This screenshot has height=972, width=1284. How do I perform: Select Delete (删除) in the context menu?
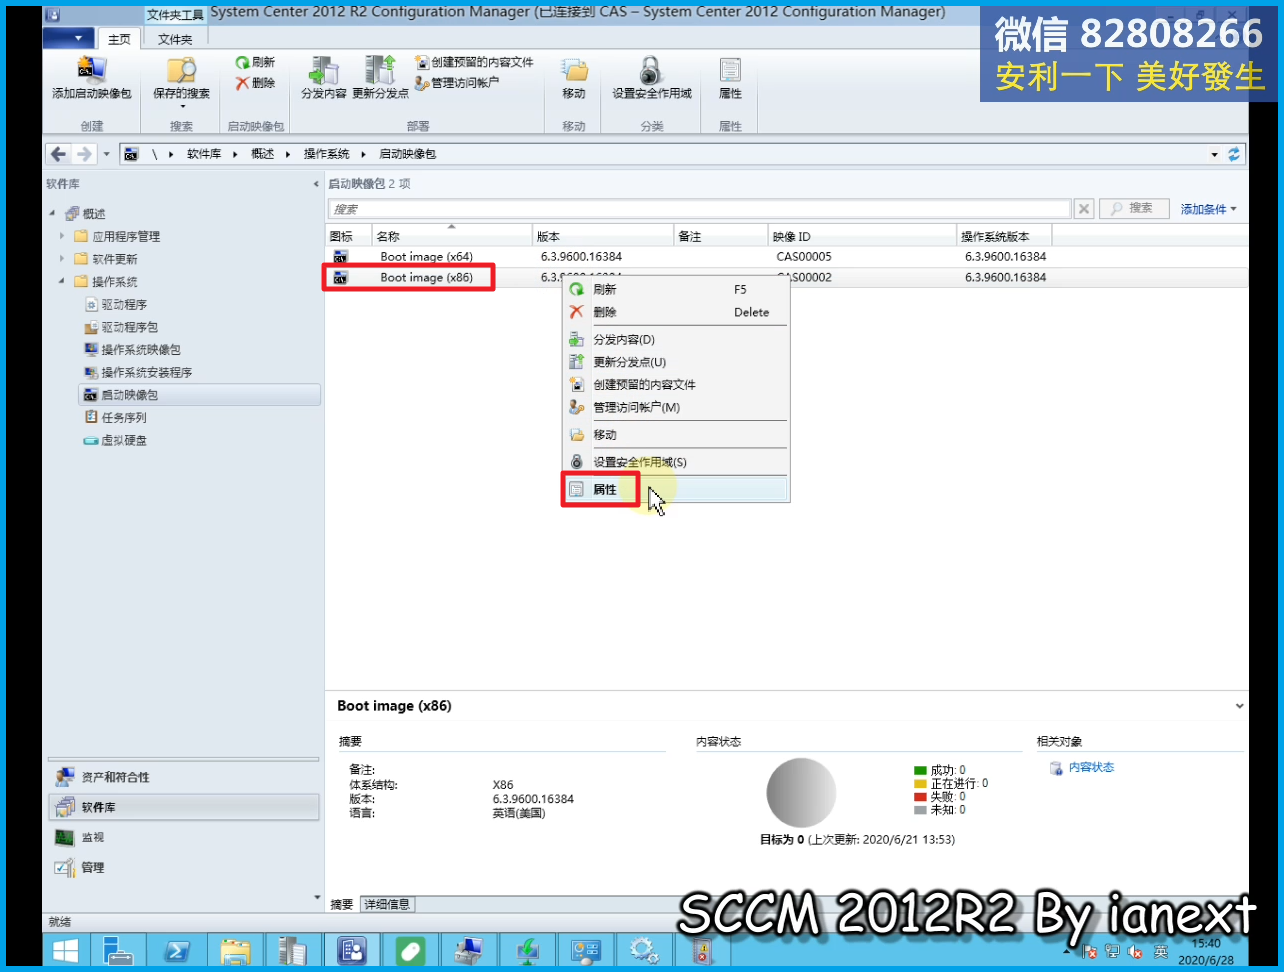(x=675, y=312)
